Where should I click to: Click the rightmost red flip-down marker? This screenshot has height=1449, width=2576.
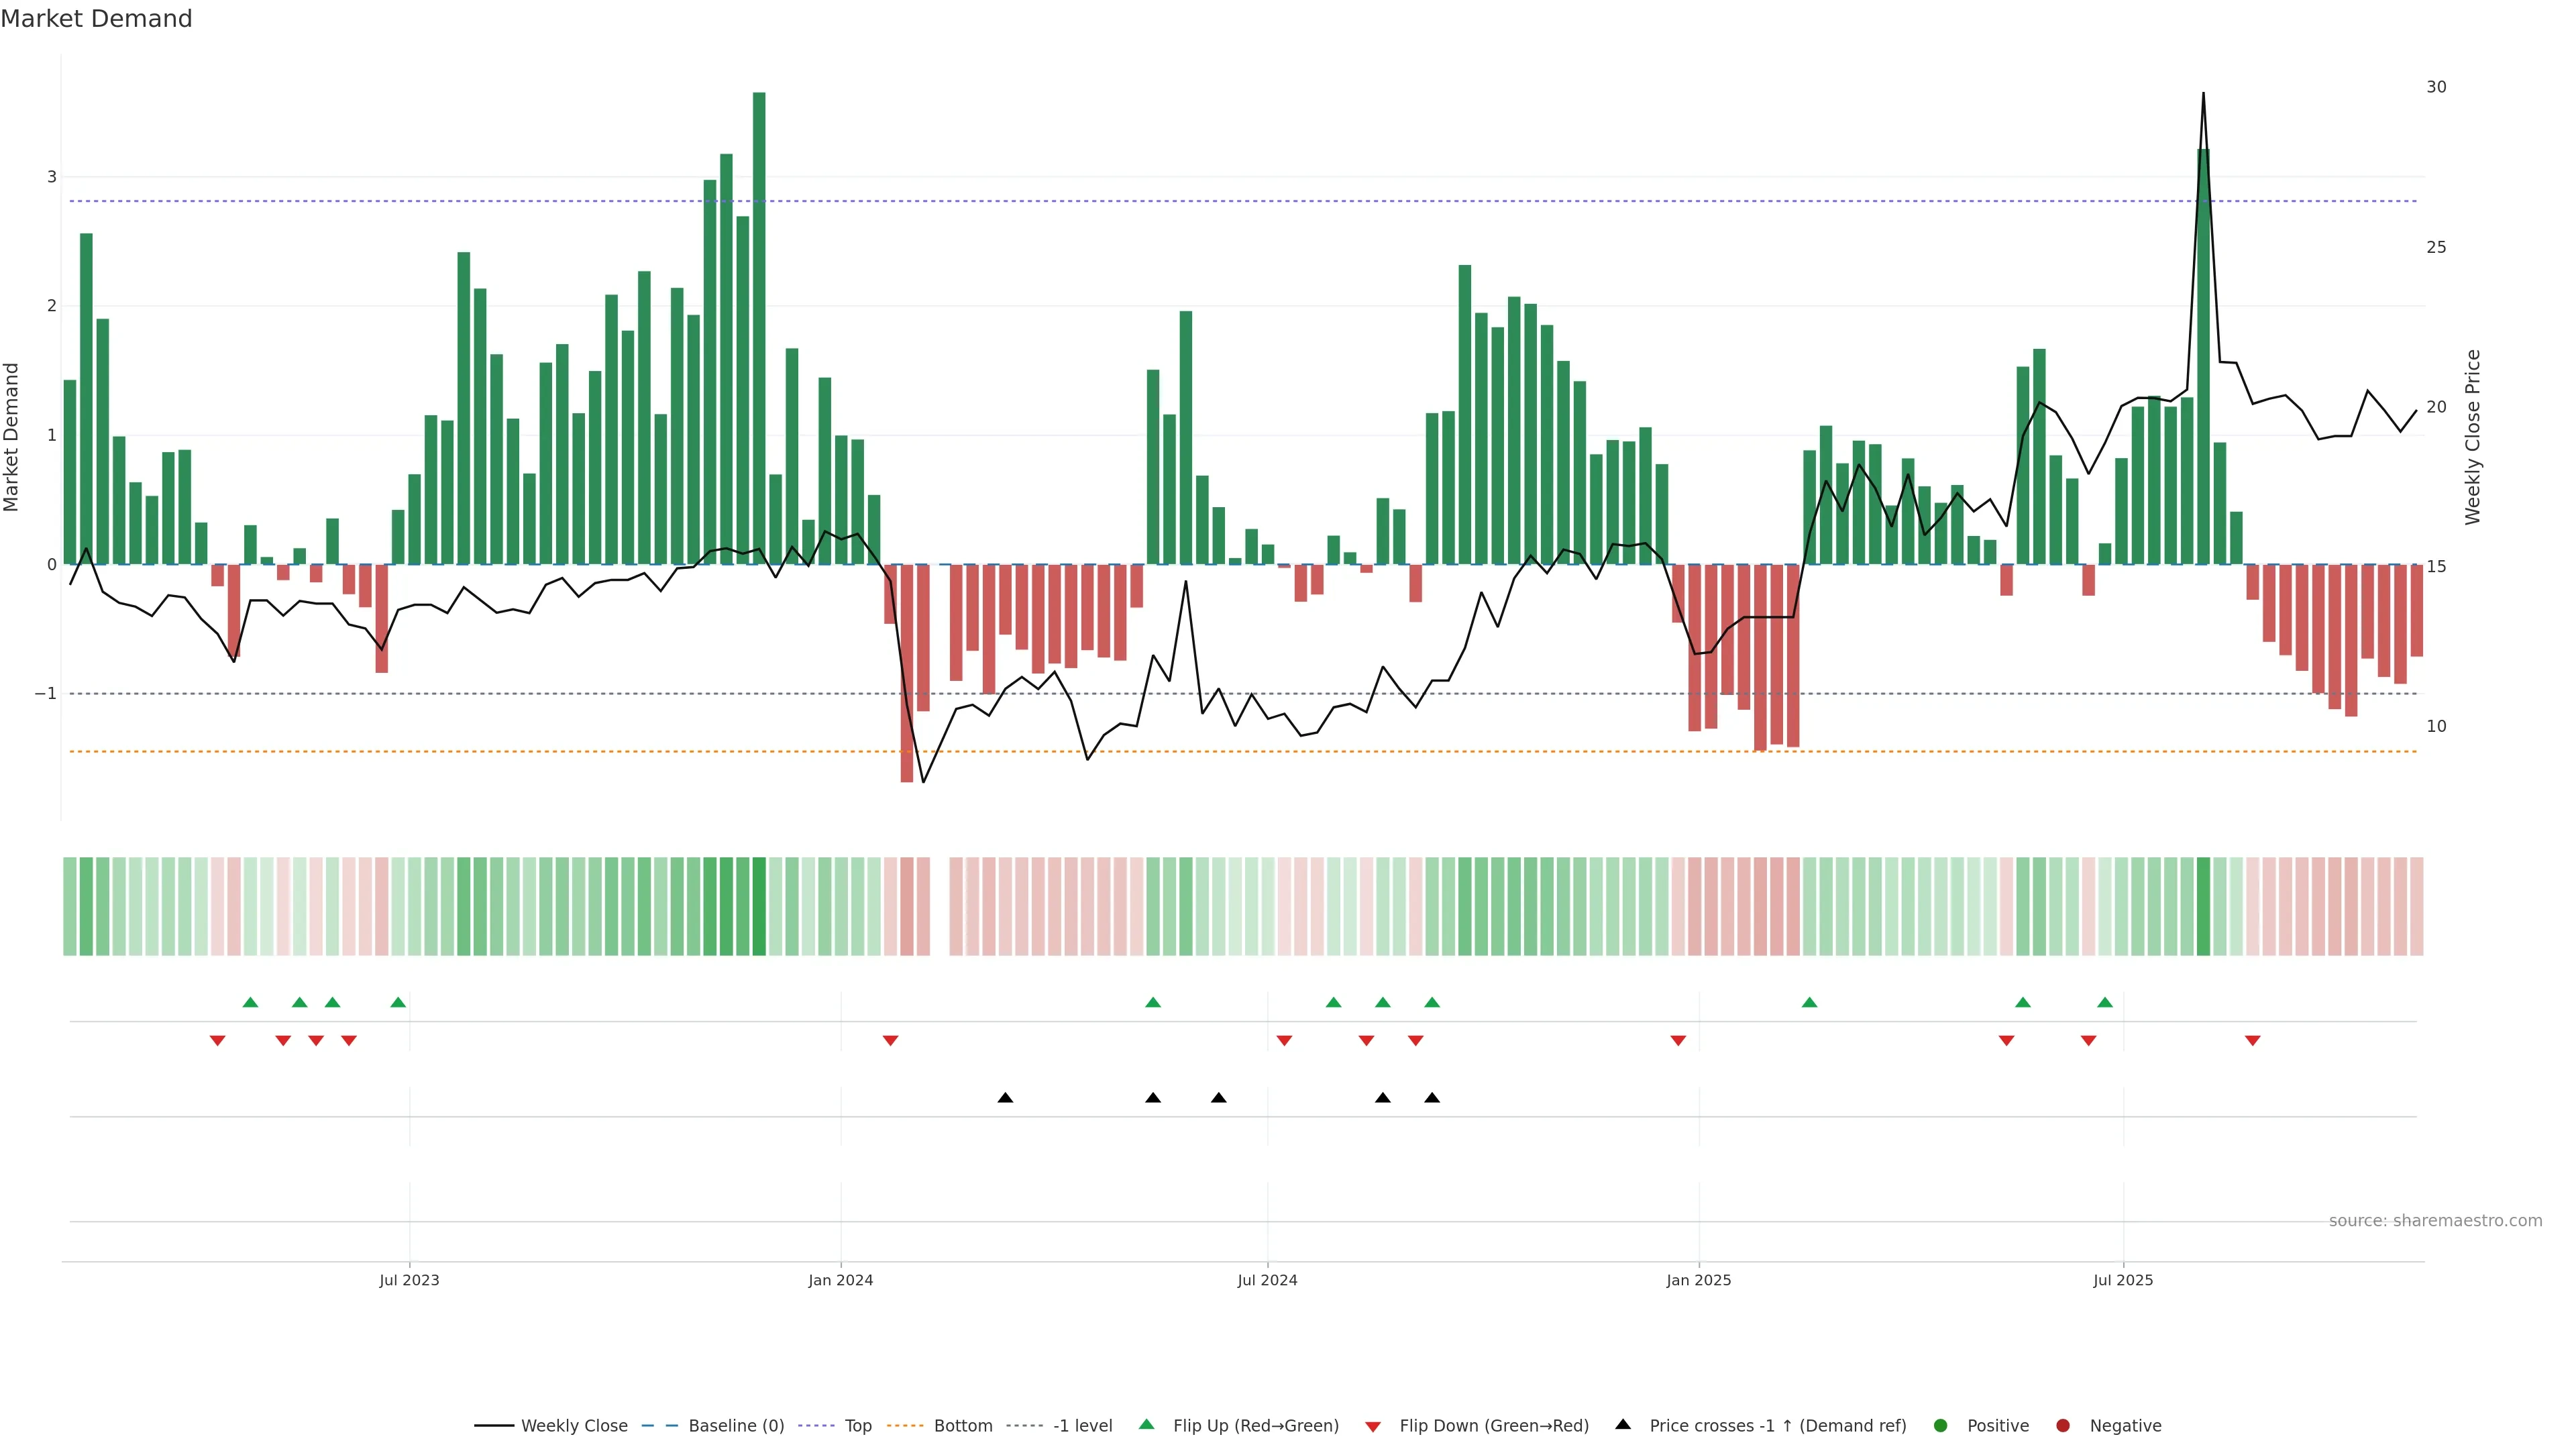coord(2252,1041)
